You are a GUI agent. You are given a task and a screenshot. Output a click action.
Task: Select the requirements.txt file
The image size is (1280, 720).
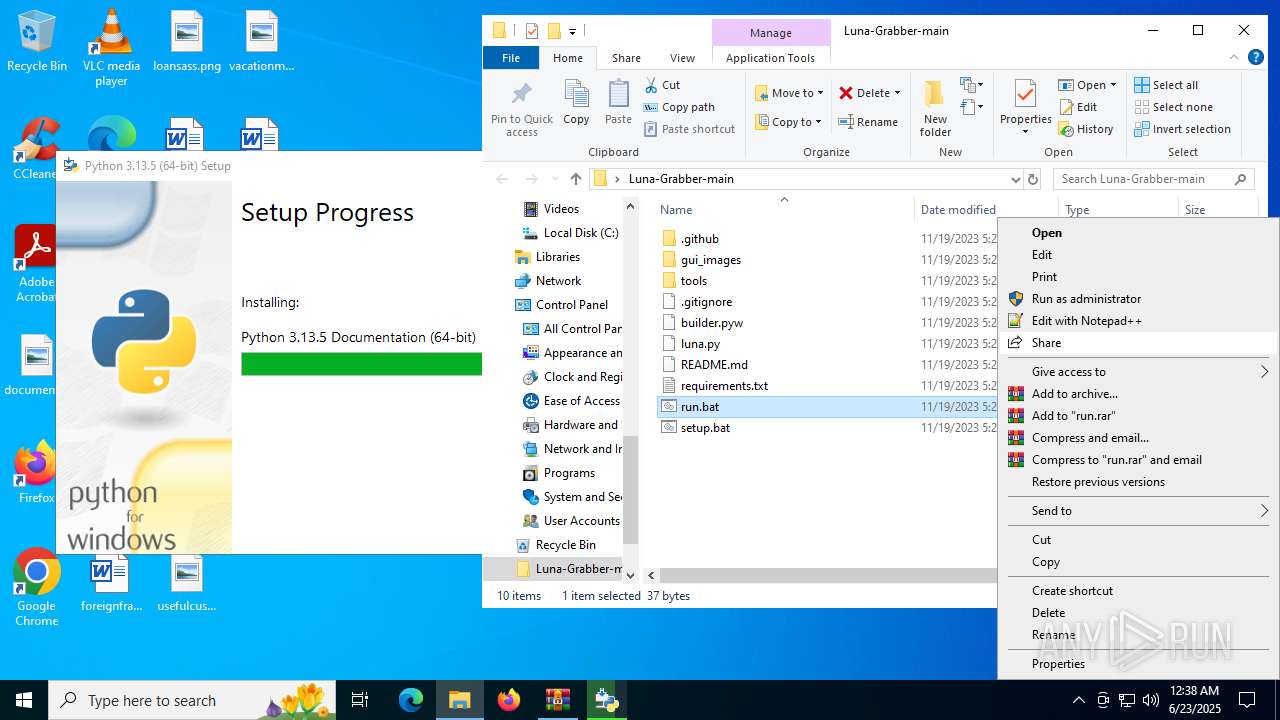tap(724, 386)
